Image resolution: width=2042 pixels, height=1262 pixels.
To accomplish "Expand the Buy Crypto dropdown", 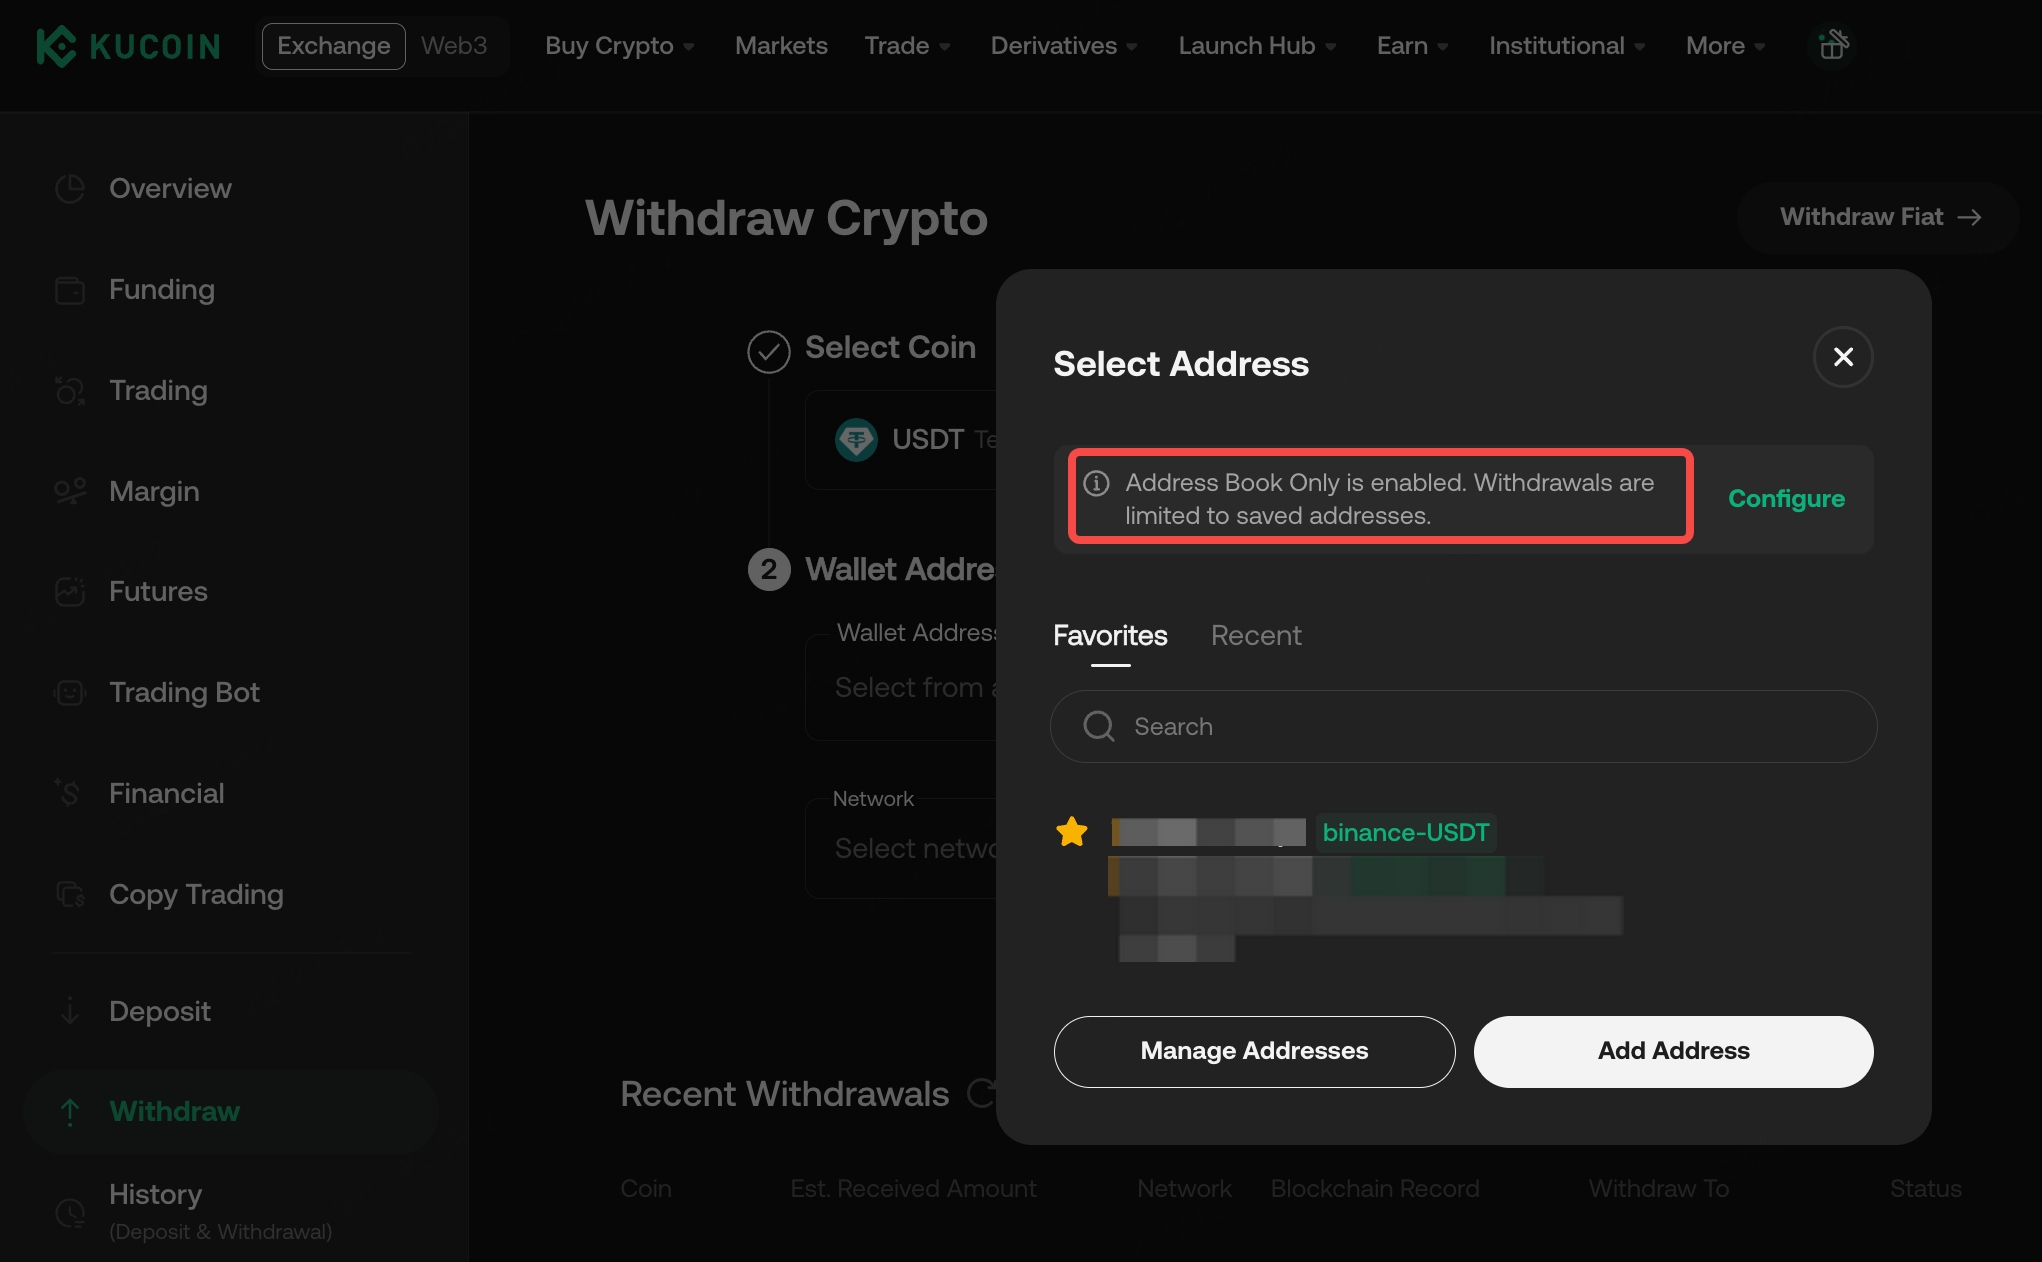I will (619, 46).
